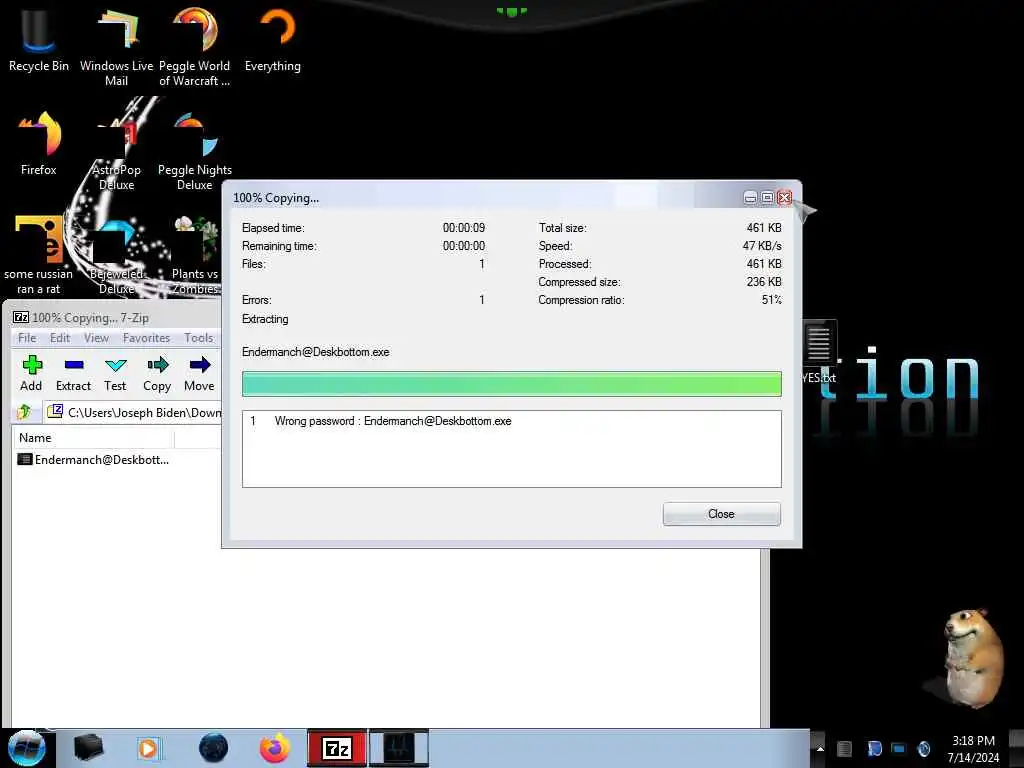Select the some russian ran a rat icon

[39, 255]
